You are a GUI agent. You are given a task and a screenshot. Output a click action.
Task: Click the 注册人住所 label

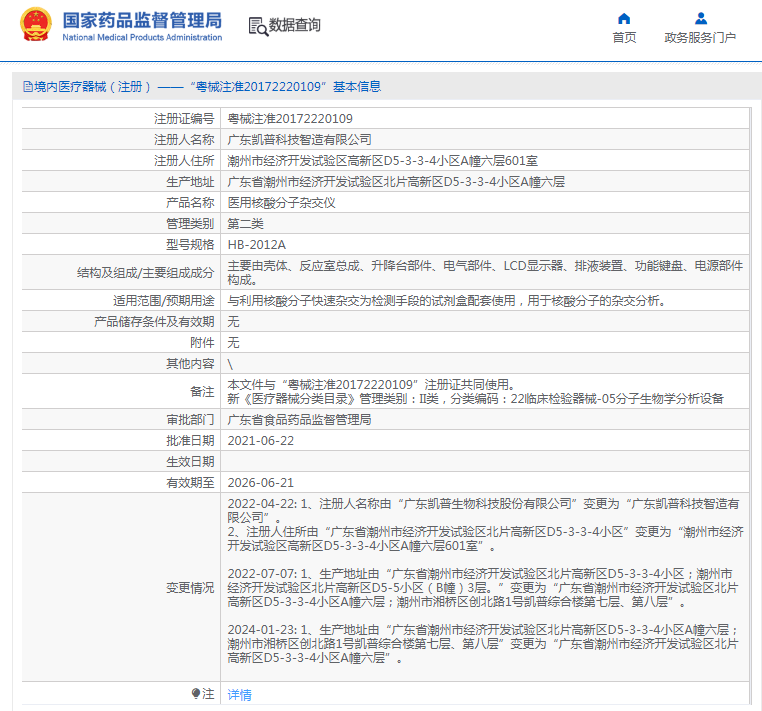click(x=184, y=160)
